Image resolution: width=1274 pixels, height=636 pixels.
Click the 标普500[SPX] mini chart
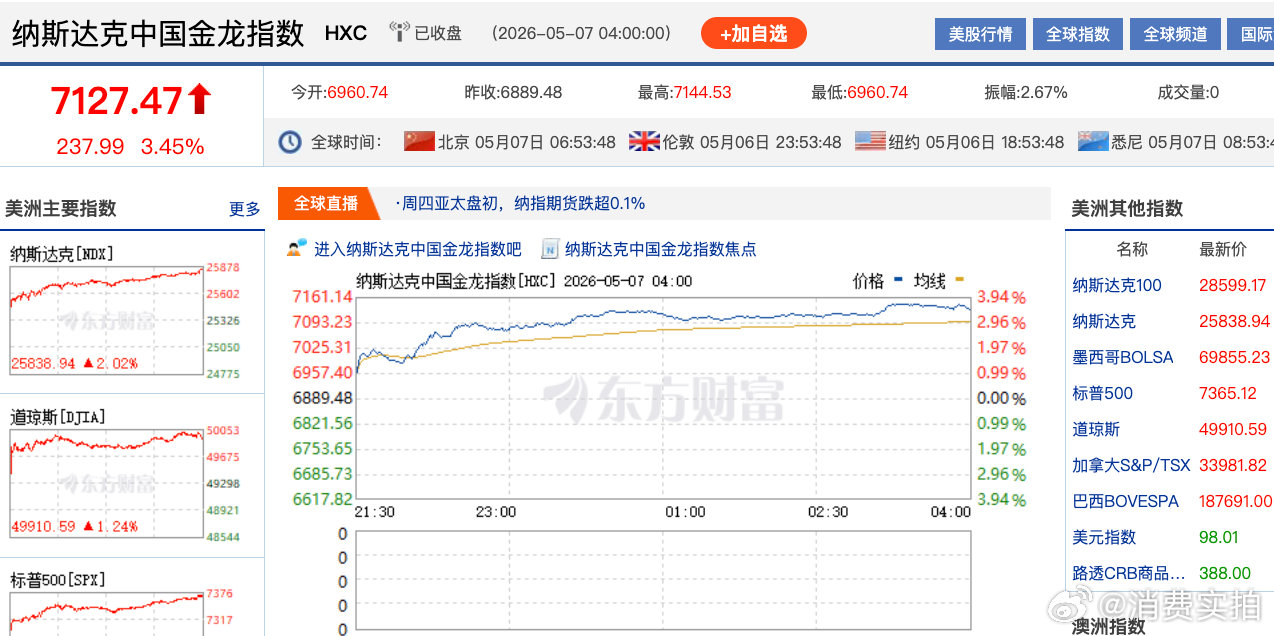pos(107,612)
